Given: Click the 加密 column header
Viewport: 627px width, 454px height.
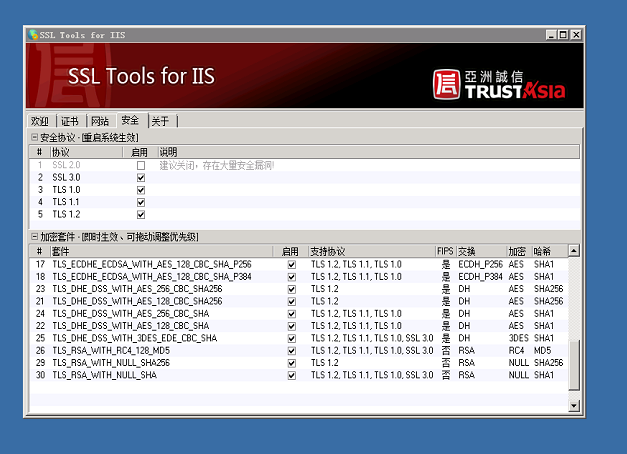Looking at the screenshot, I should point(519,251).
